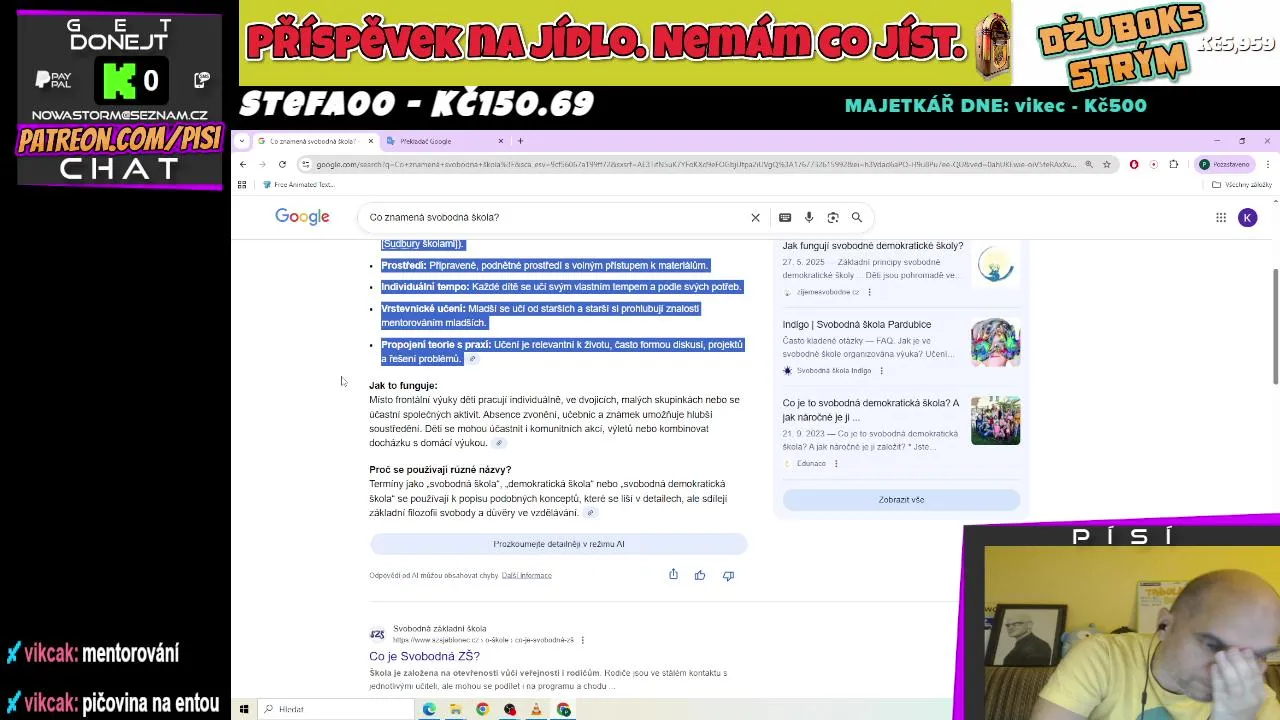This screenshot has width=1280, height=720.
Task: Give thumbs up to the AI answer
Action: coord(700,575)
